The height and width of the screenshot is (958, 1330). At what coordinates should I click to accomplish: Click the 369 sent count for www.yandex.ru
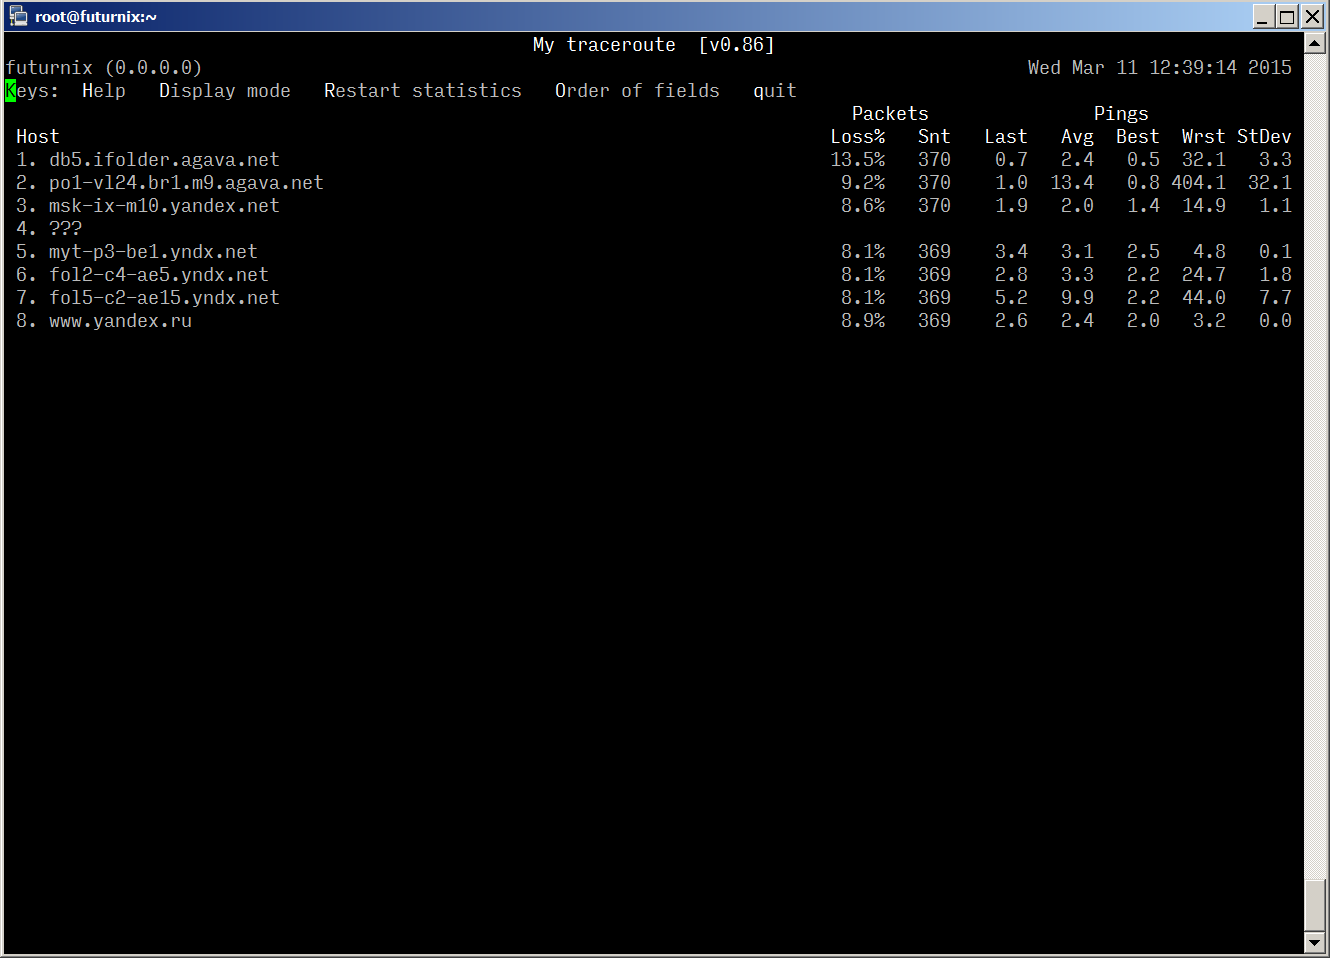(934, 321)
